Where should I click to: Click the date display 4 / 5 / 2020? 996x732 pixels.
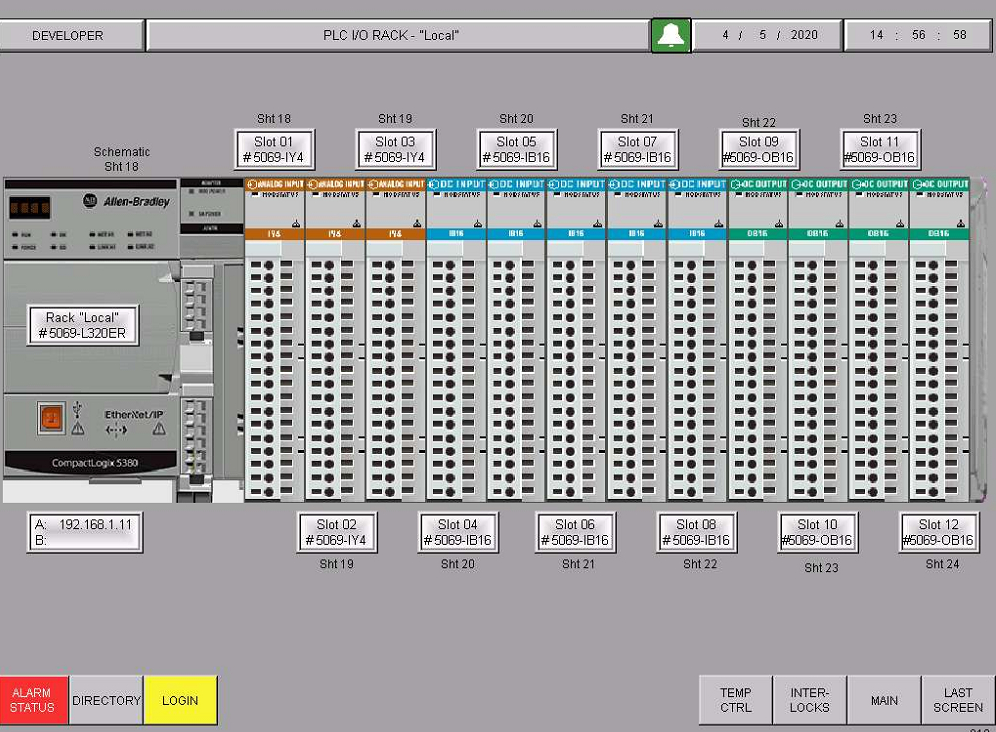pyautogui.click(x=768, y=36)
